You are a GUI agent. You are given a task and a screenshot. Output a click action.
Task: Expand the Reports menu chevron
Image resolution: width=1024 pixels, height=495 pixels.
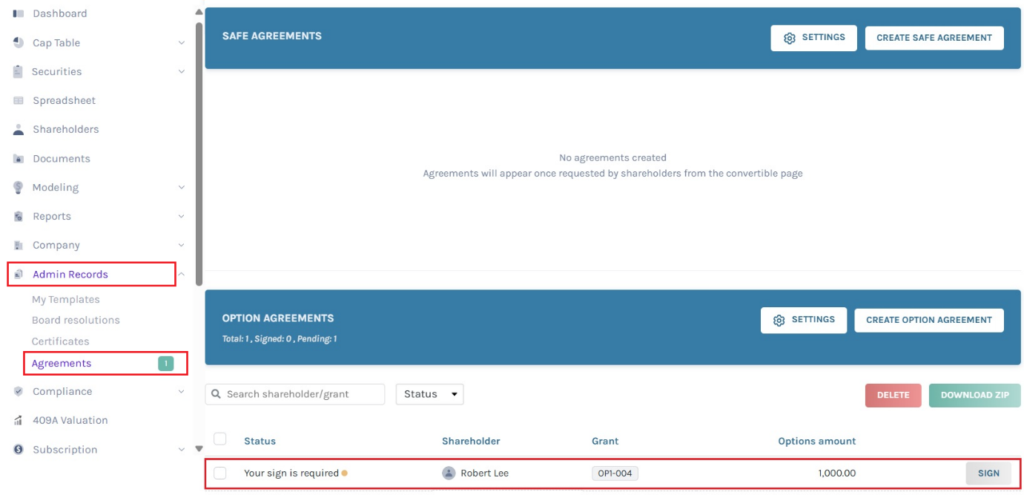(x=182, y=216)
